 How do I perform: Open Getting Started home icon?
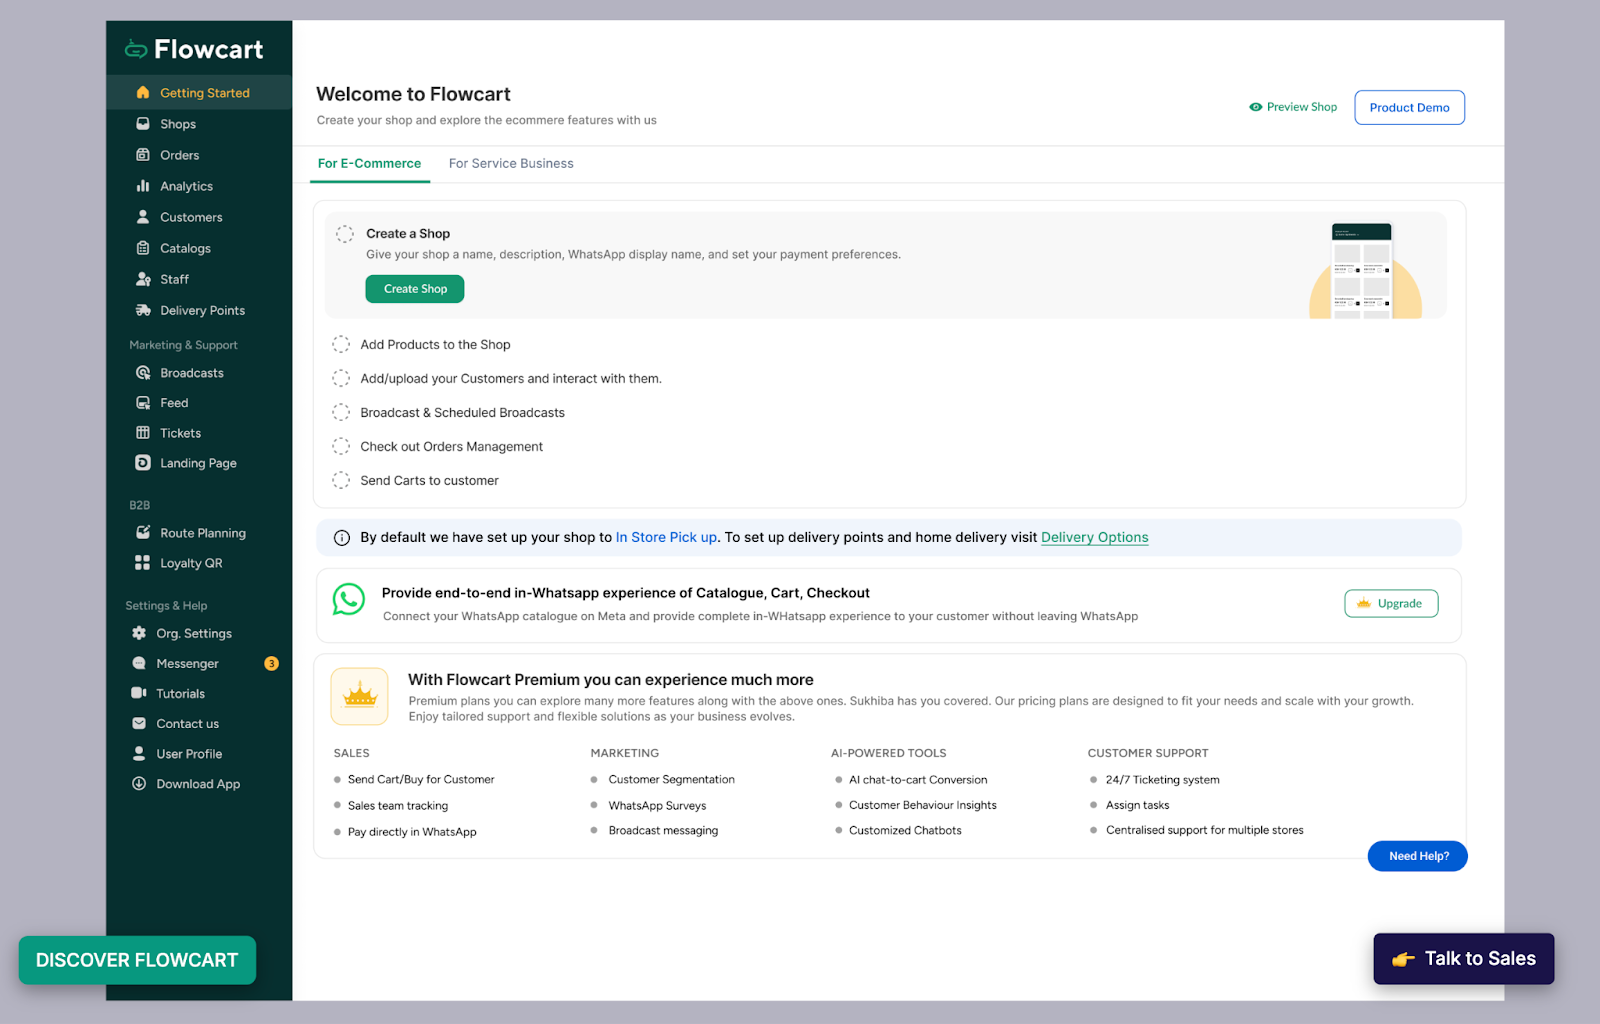point(143,92)
